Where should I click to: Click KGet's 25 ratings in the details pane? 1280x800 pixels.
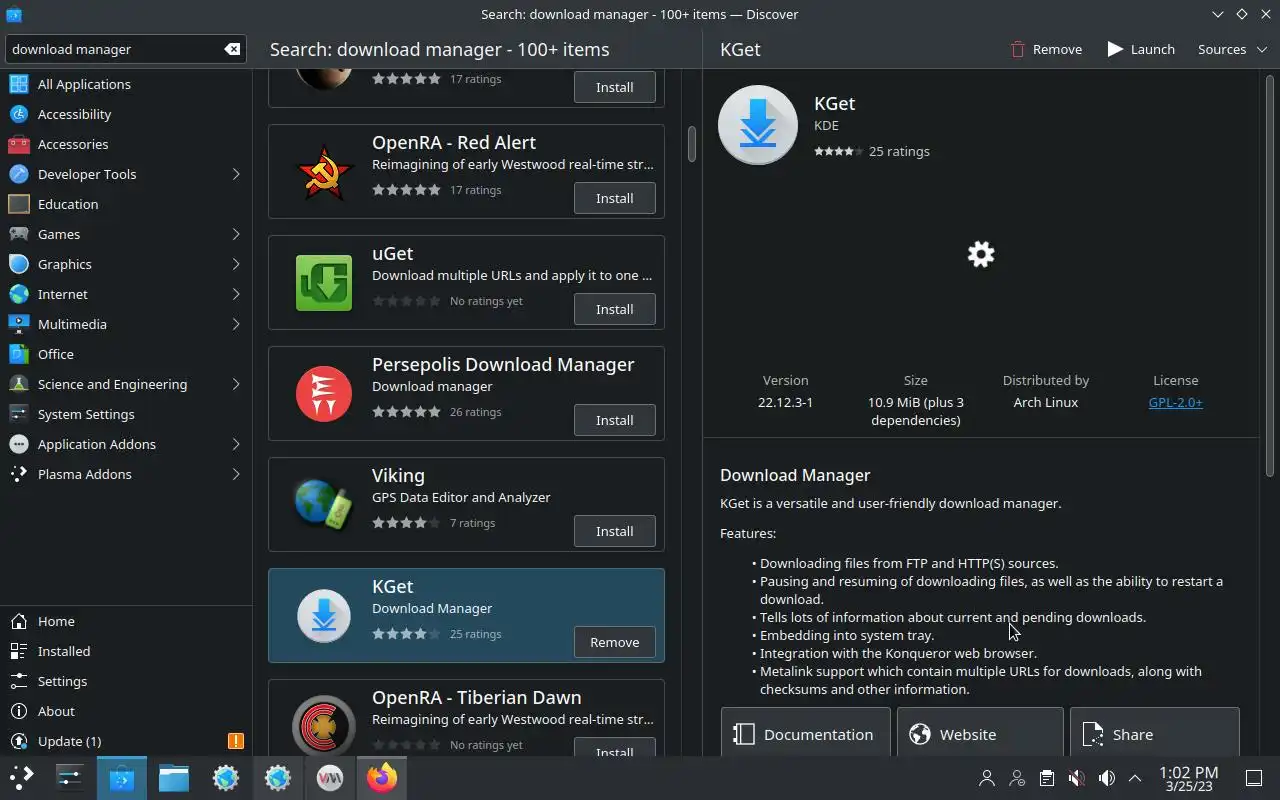[899, 151]
